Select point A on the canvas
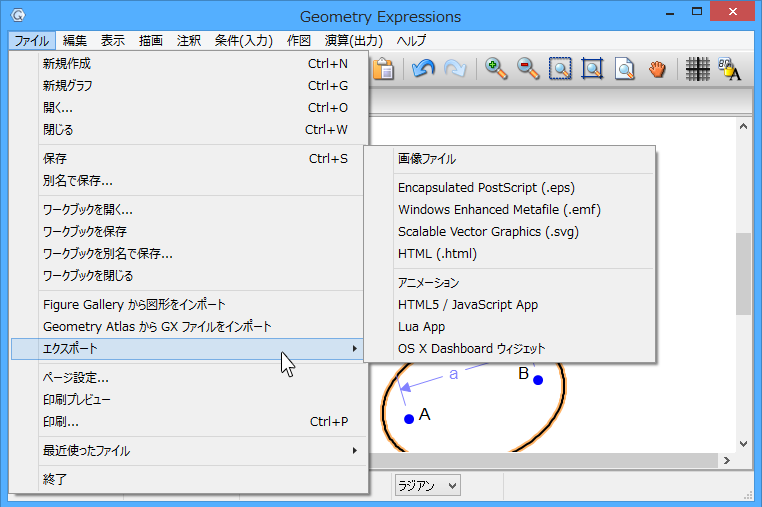Image resolution: width=762 pixels, height=507 pixels. (409, 419)
